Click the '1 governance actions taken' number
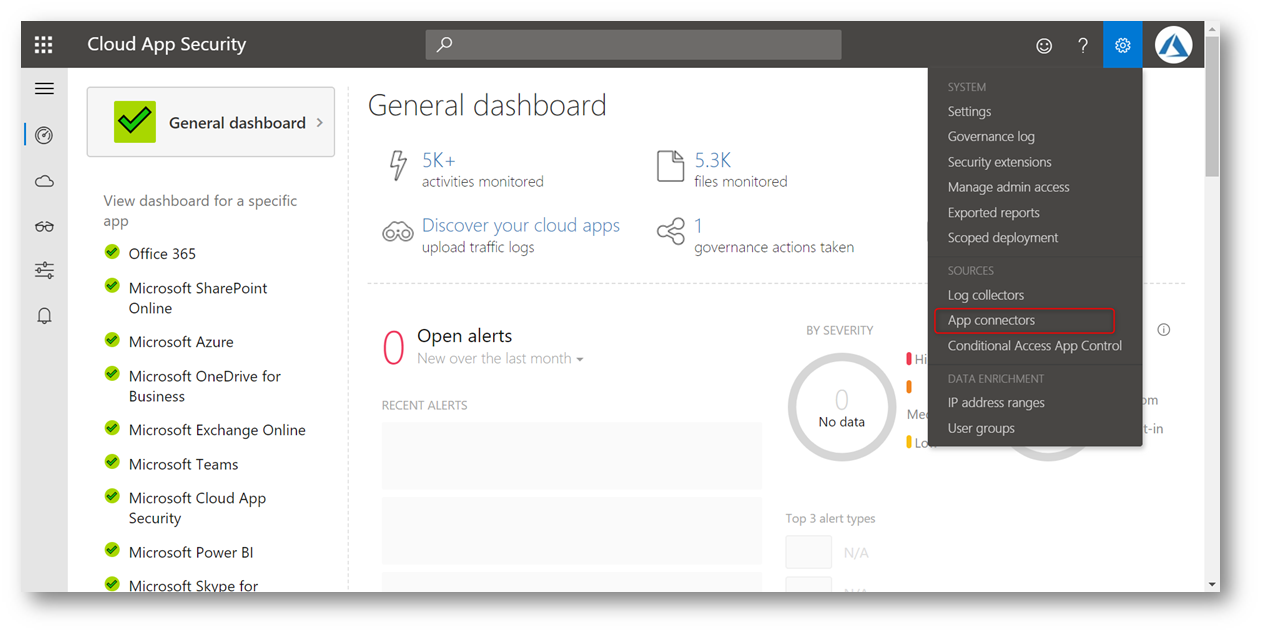 (699, 226)
